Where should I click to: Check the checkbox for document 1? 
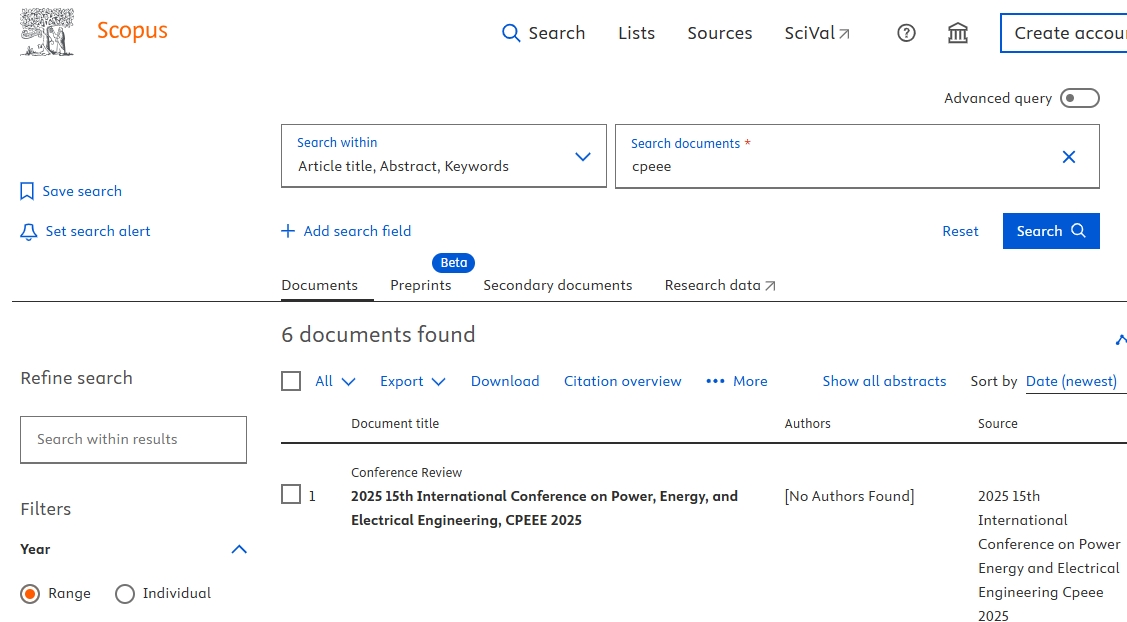pos(291,495)
